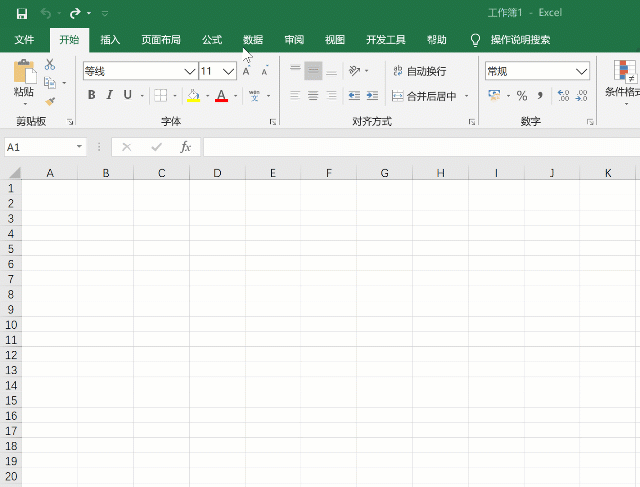The height and width of the screenshot is (487, 640).
Task: Switch to the 插入 ribbon tab
Action: [x=110, y=40]
